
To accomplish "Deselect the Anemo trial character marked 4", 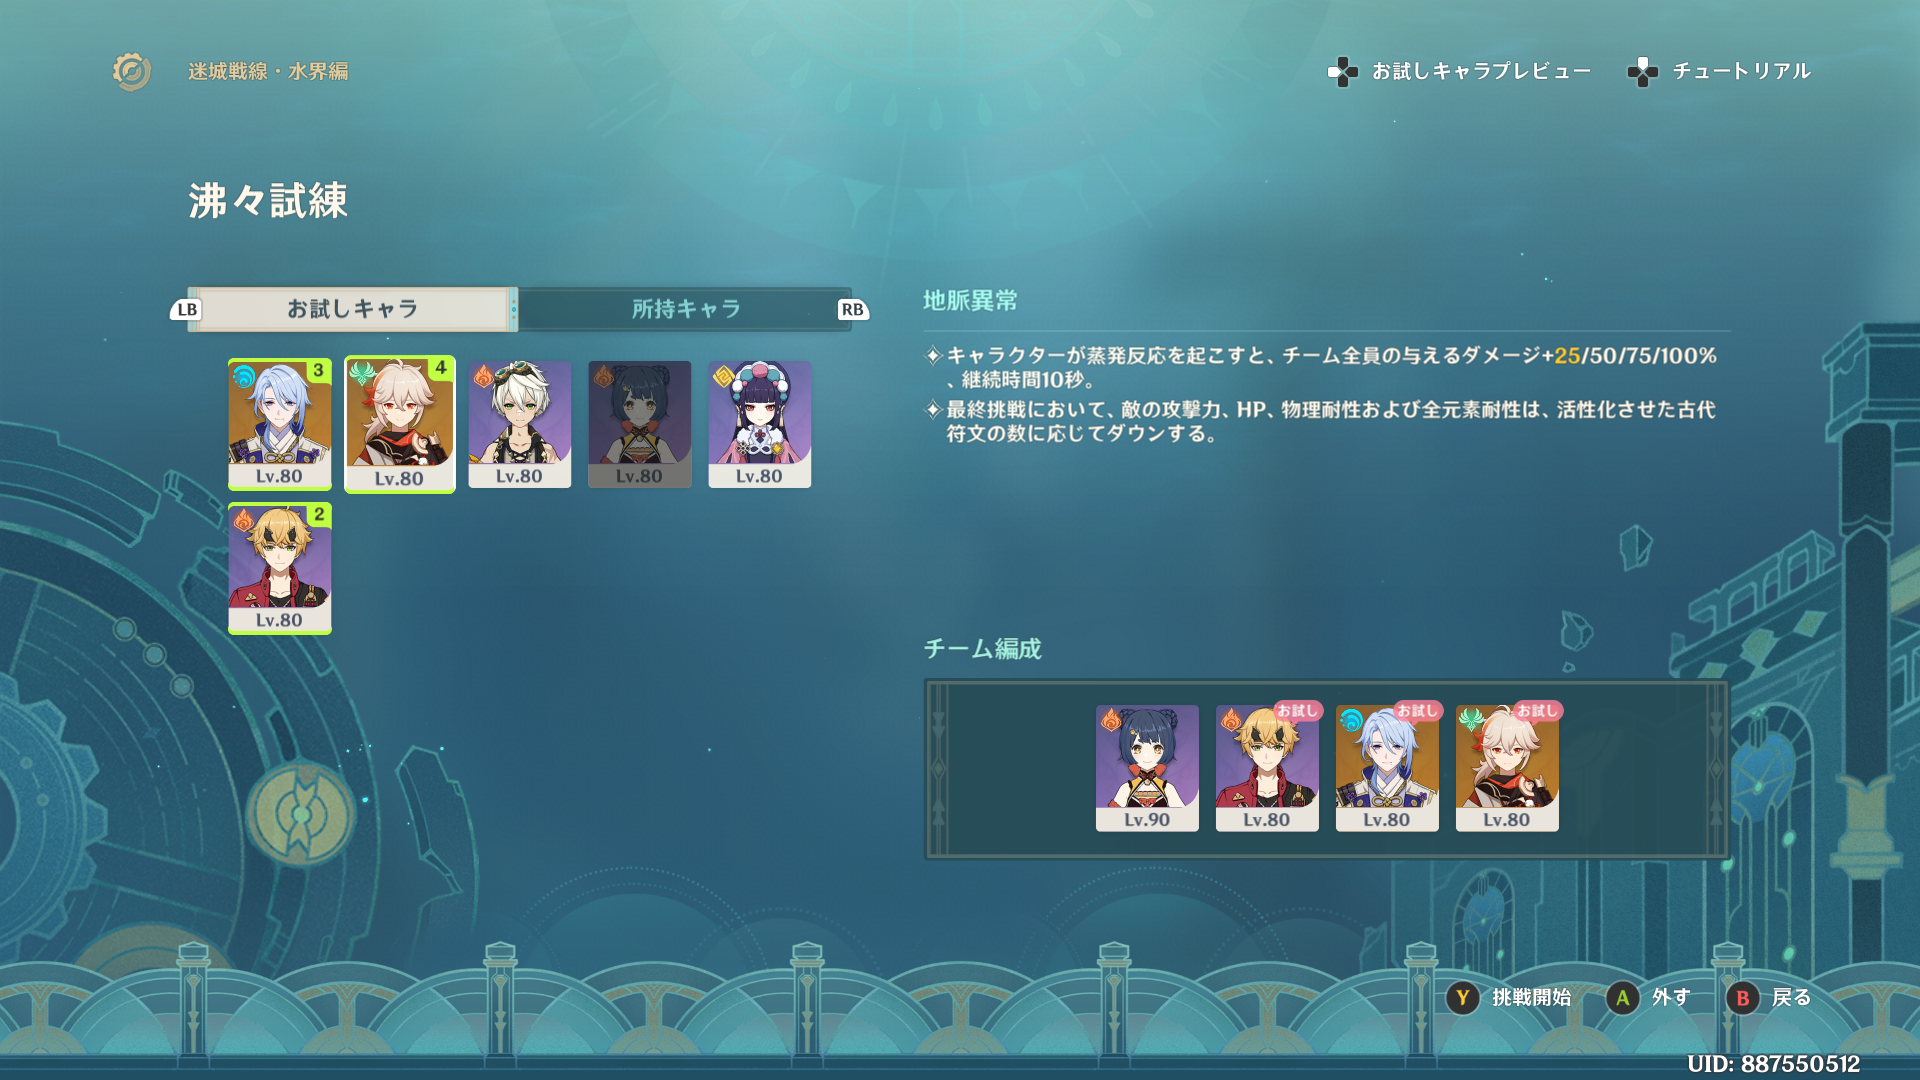I will click(x=400, y=424).
